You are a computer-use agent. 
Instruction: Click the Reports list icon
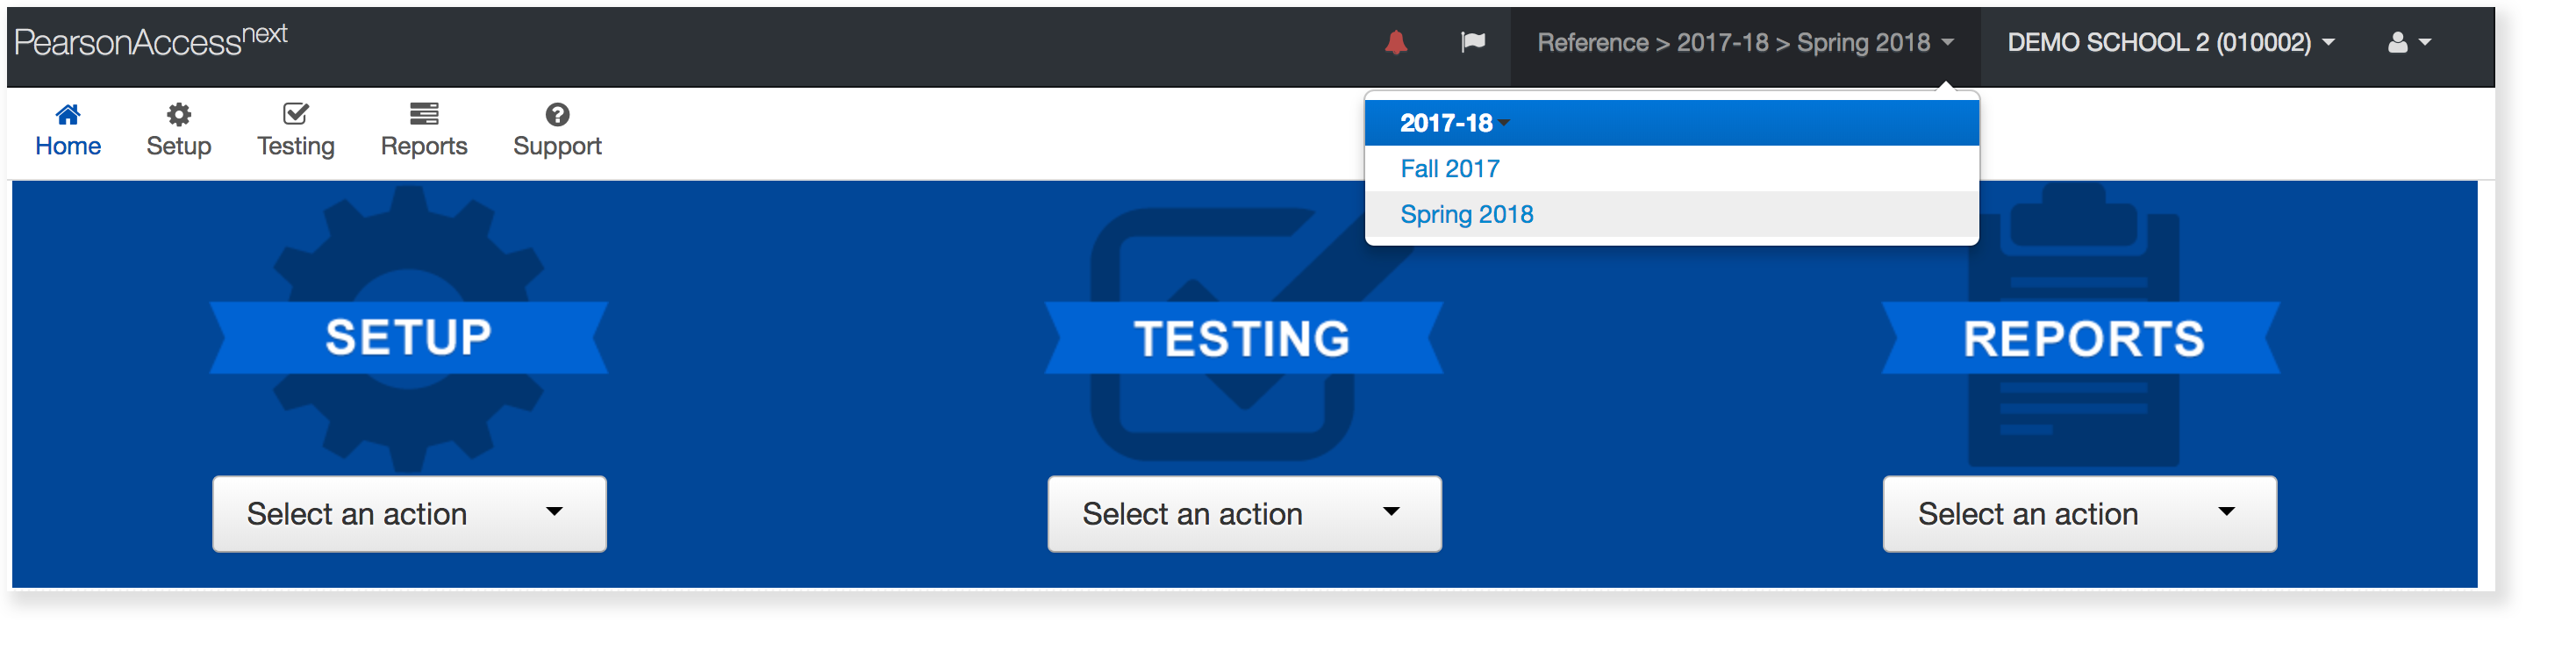[x=424, y=115]
